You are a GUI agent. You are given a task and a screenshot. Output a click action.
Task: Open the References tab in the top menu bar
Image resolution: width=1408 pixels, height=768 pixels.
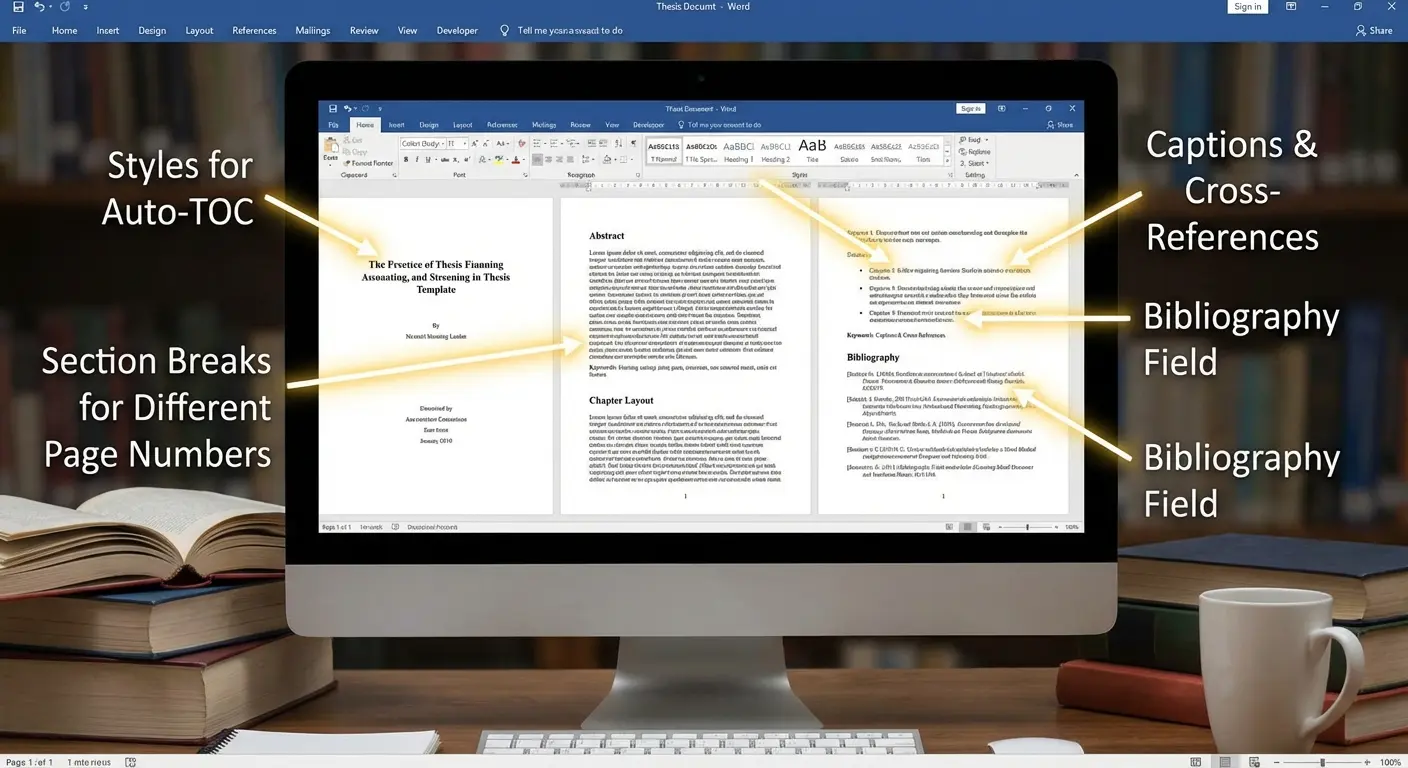tap(254, 30)
